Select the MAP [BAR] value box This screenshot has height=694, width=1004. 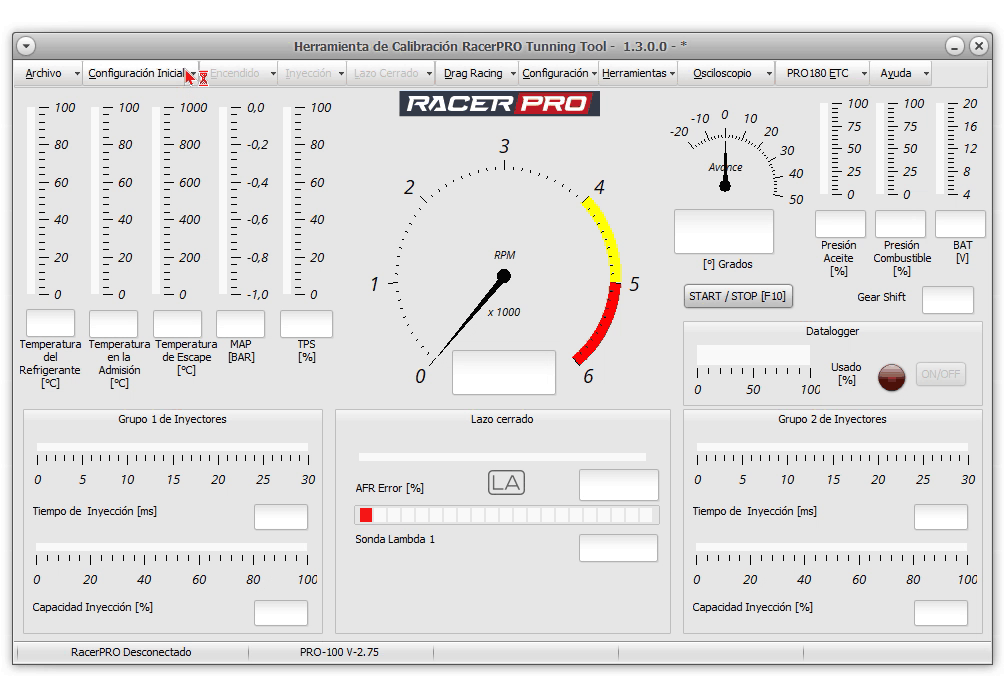coord(240,323)
